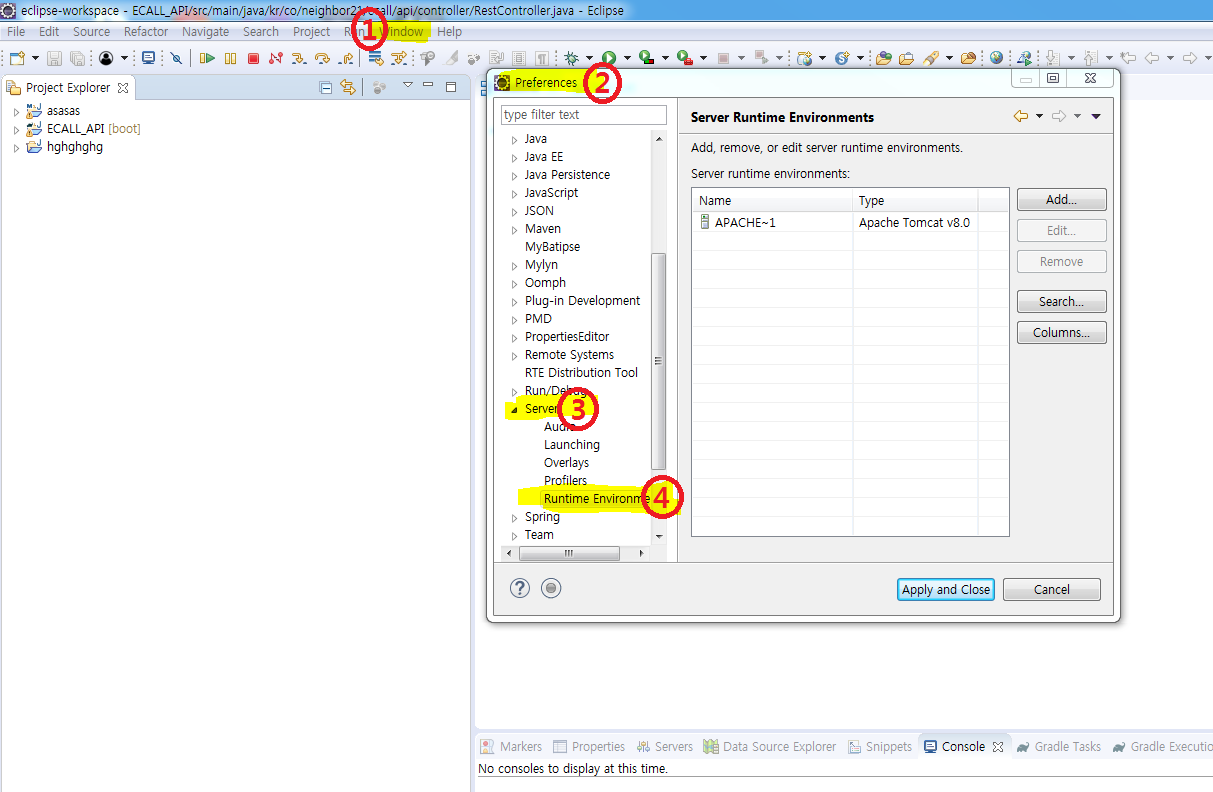Screen dimensions: 1213x792
Task: Click the Spring starter project icon
Action: point(842,58)
